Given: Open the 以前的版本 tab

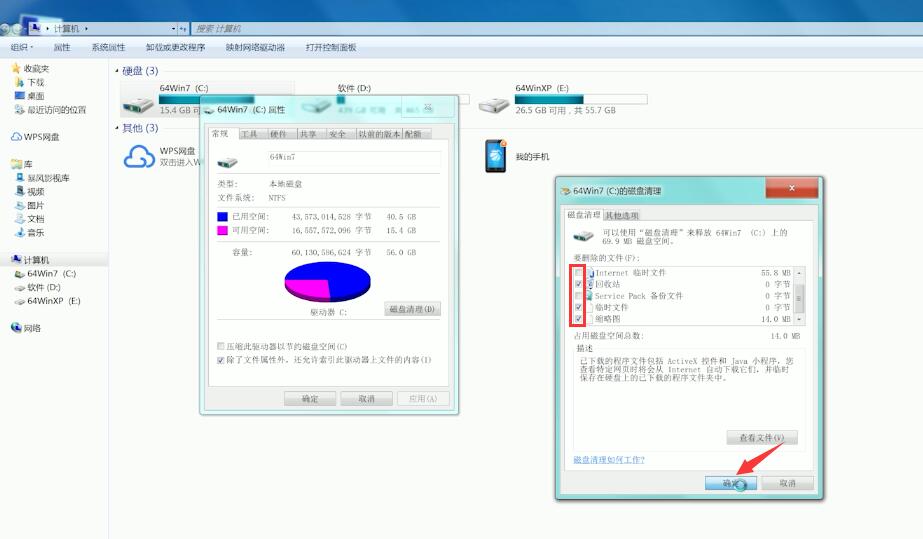Looking at the screenshot, I should [x=380, y=134].
